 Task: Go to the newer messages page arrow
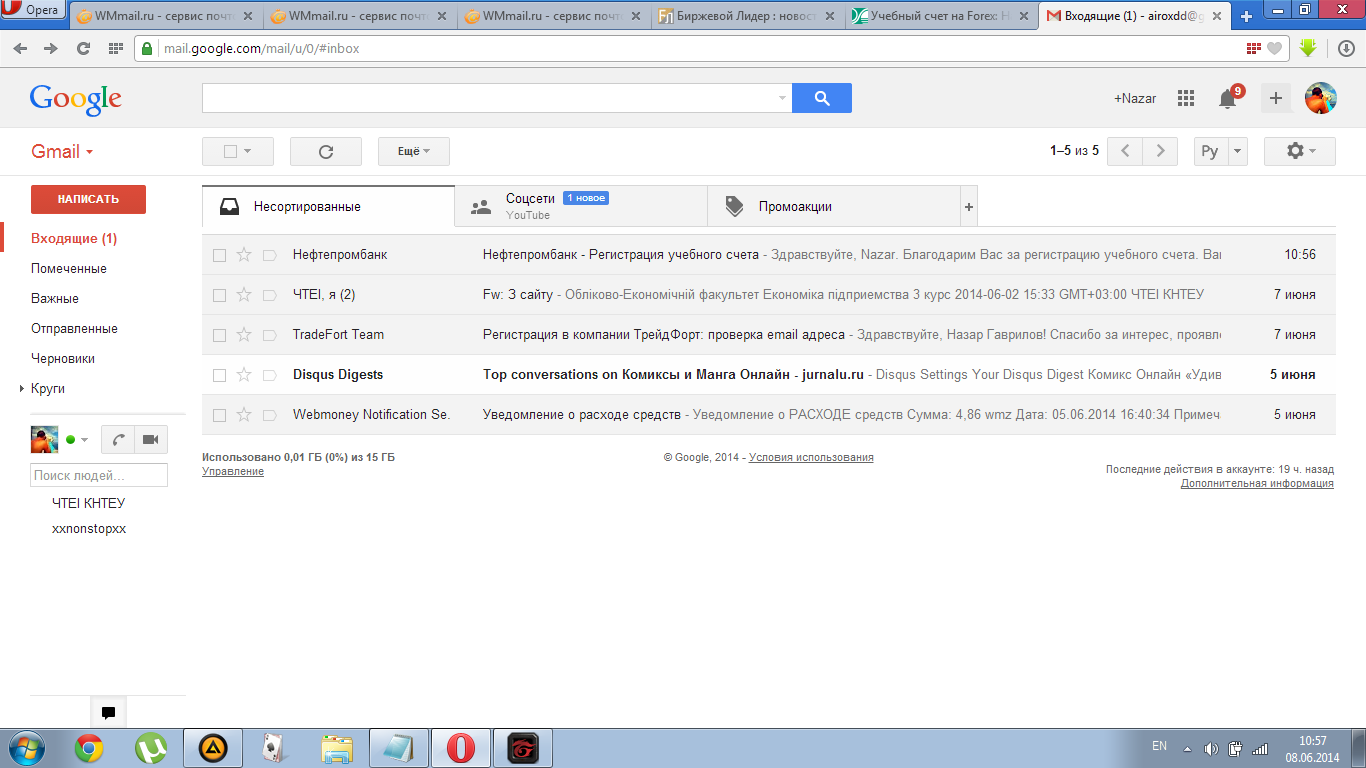point(1125,151)
